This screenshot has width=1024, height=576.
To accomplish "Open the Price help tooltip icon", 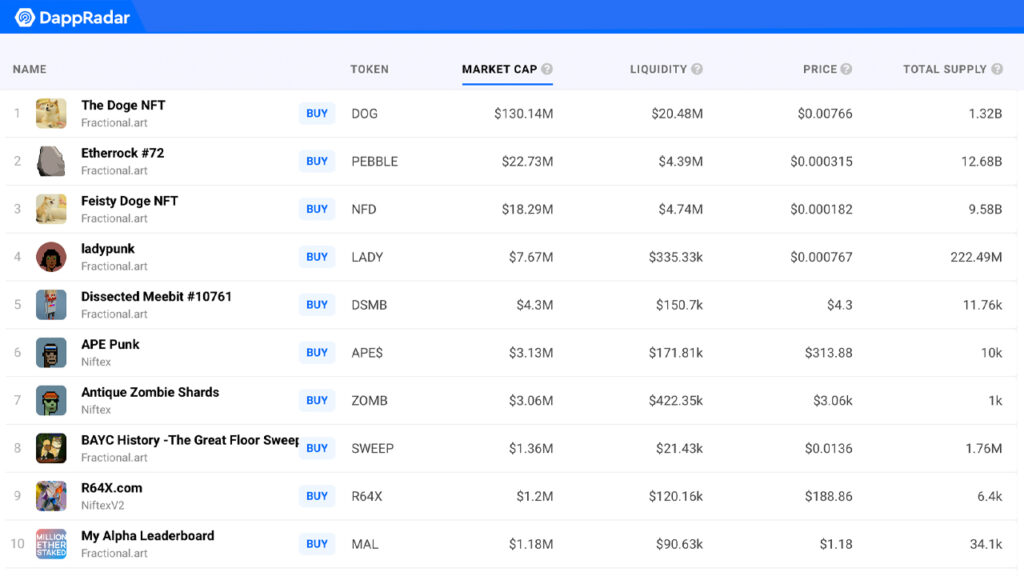I will (x=846, y=69).
